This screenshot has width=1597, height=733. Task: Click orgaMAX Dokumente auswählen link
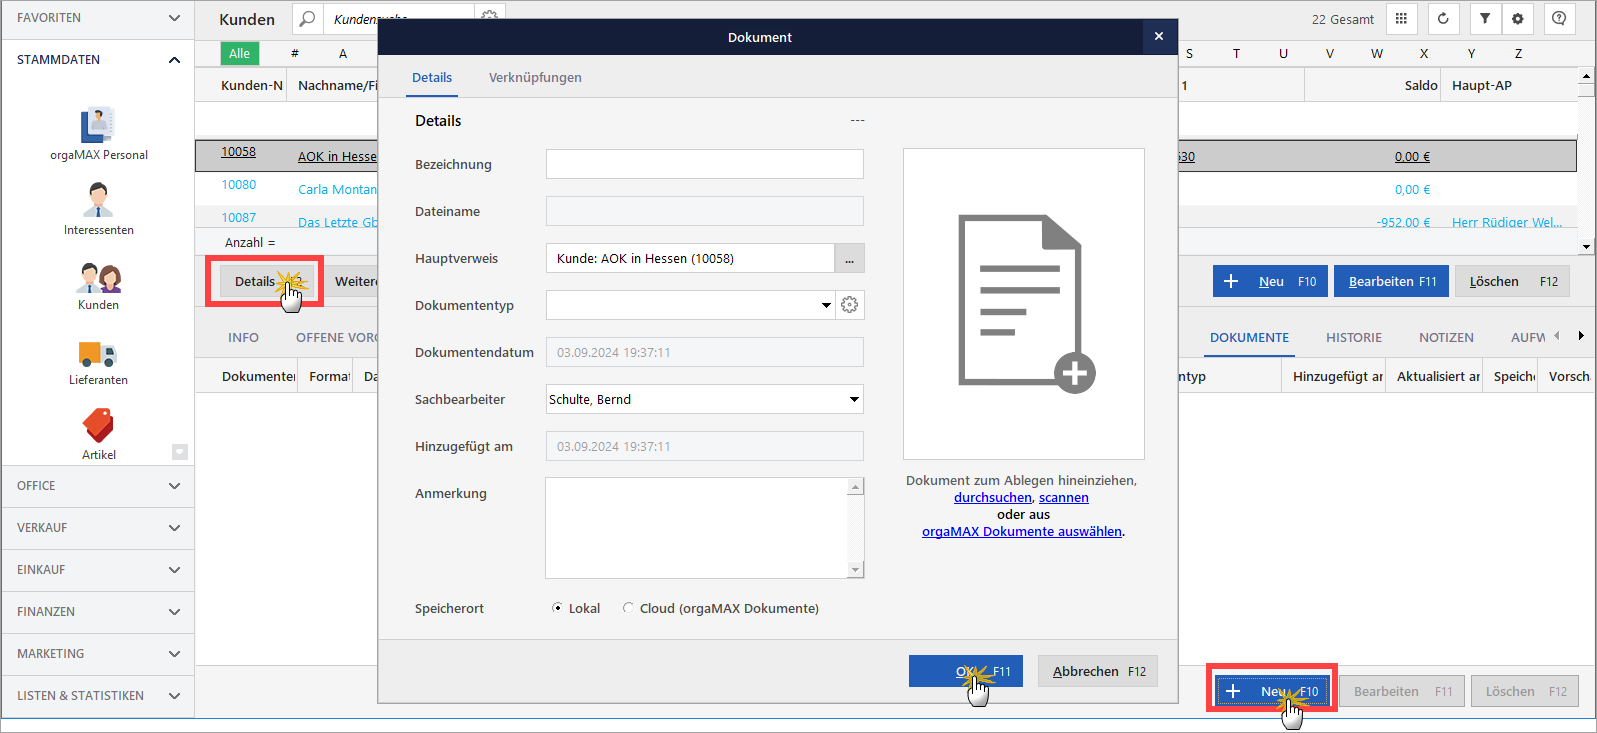point(1022,532)
